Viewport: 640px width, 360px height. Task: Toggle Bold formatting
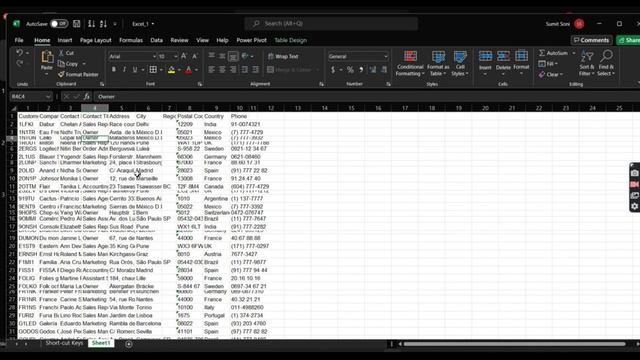click(113, 70)
